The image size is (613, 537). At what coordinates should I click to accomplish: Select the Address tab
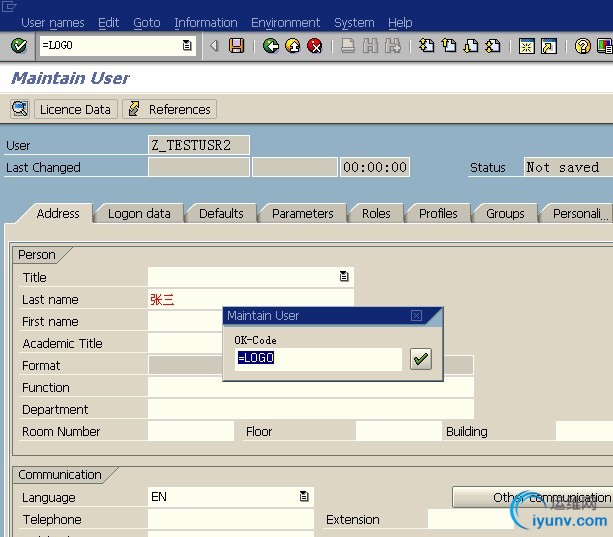click(x=57, y=213)
